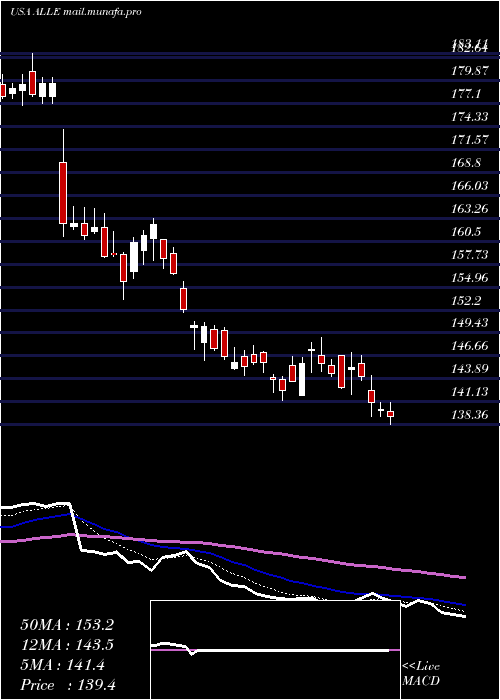Click the '50MA : 153.2' readout
This screenshot has height=700, width=500.
tap(67, 625)
